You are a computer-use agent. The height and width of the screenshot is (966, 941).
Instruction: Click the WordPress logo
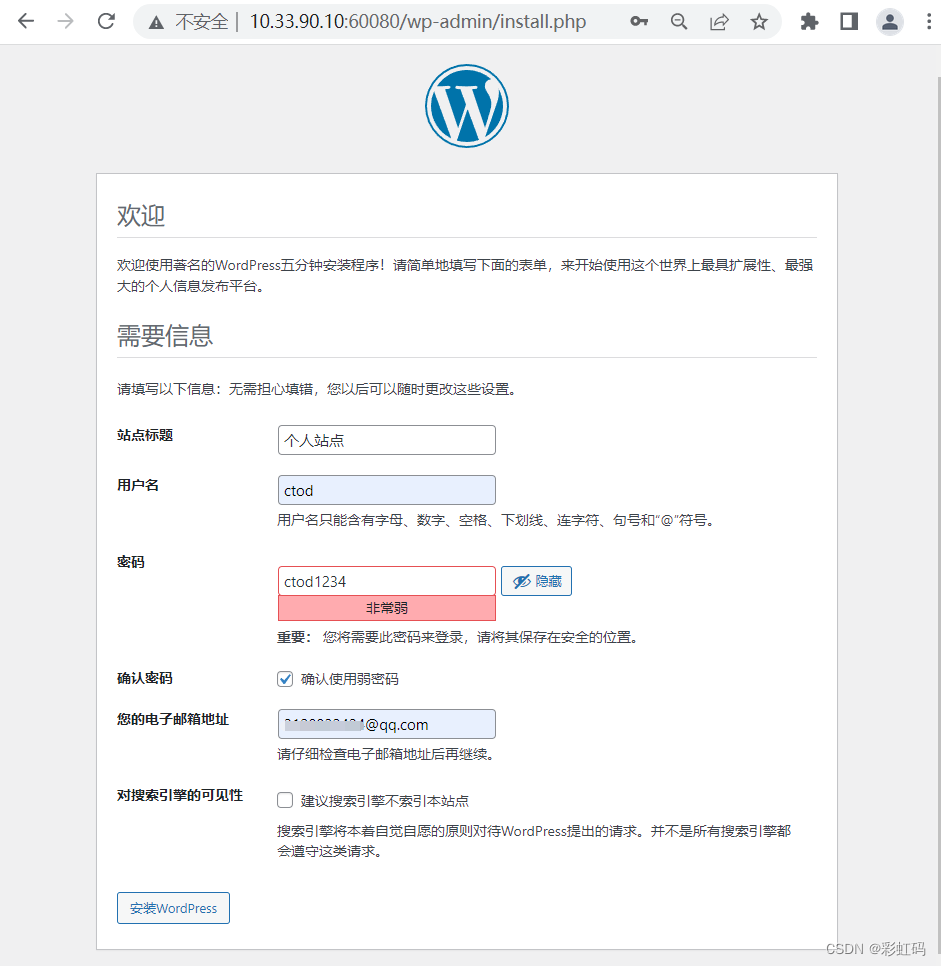[x=466, y=106]
